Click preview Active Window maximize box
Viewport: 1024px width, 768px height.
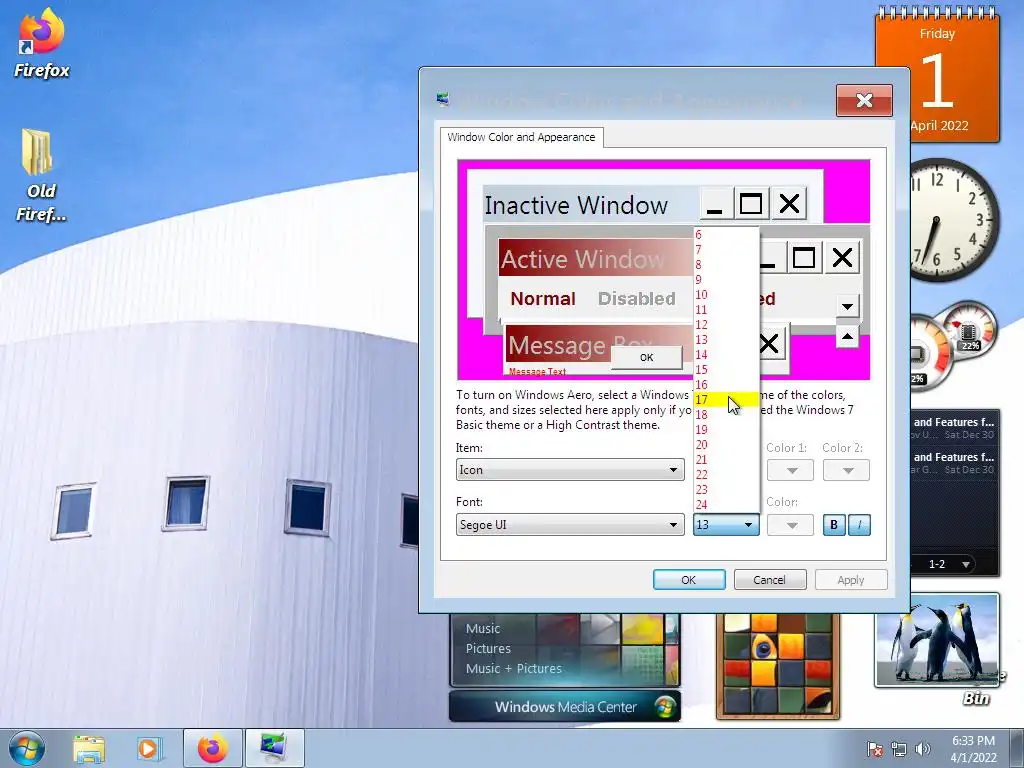[804, 257]
